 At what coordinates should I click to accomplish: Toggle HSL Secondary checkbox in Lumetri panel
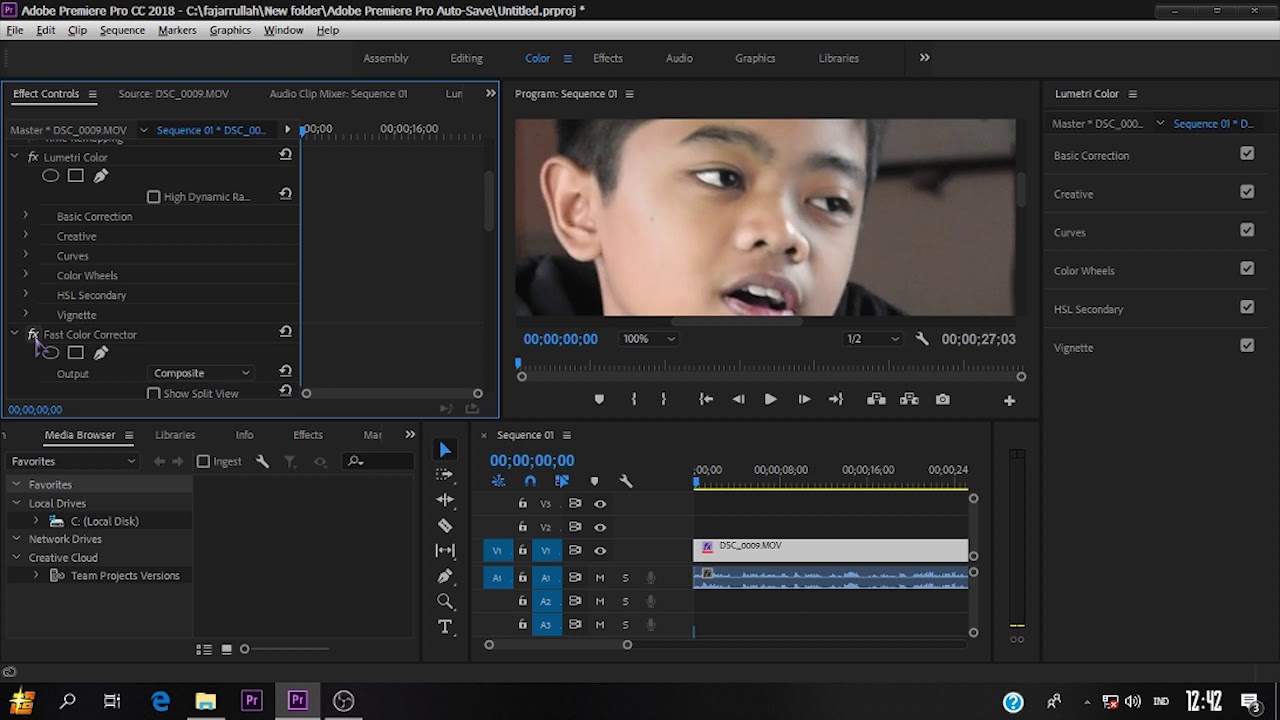click(x=1247, y=307)
